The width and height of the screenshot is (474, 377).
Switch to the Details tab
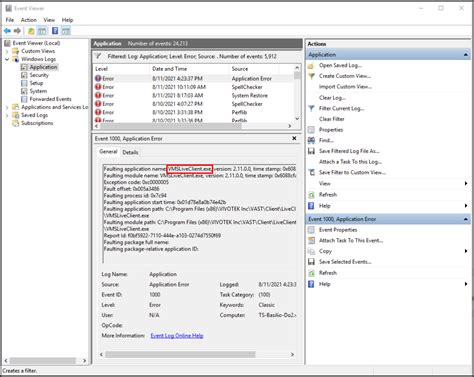coord(130,152)
